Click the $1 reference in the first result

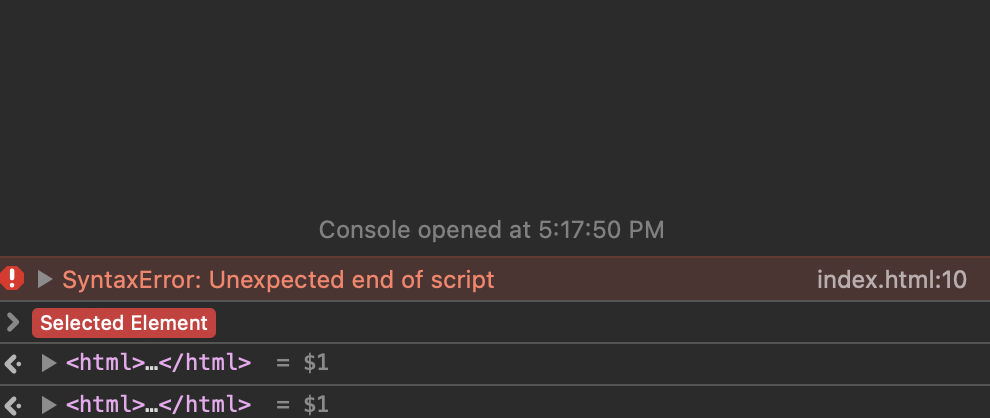click(x=316, y=363)
